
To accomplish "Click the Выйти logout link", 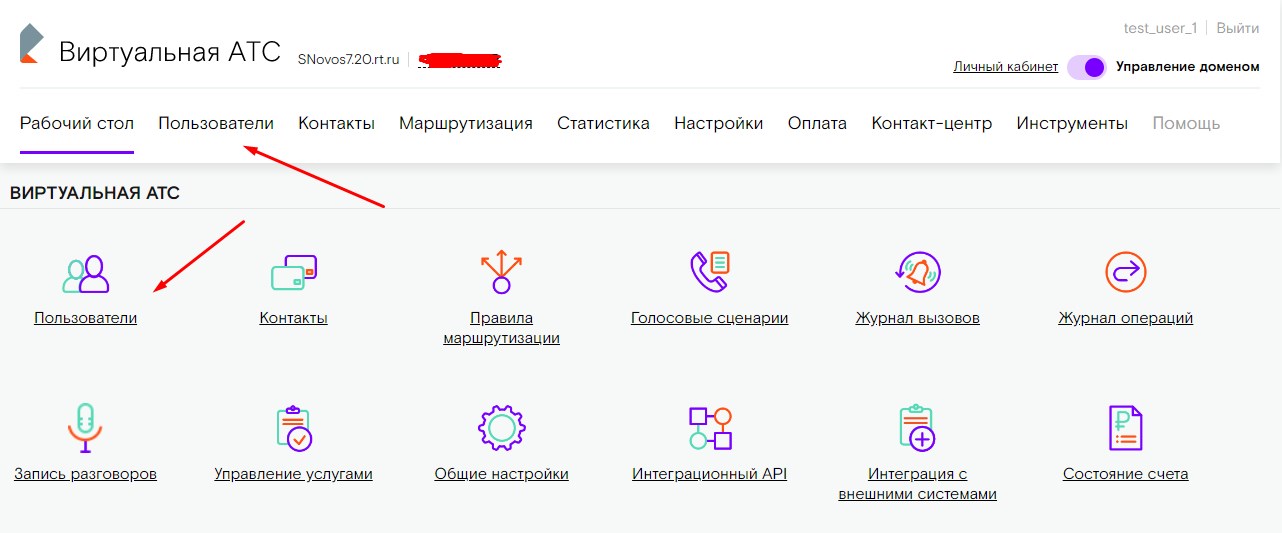I will (1238, 28).
